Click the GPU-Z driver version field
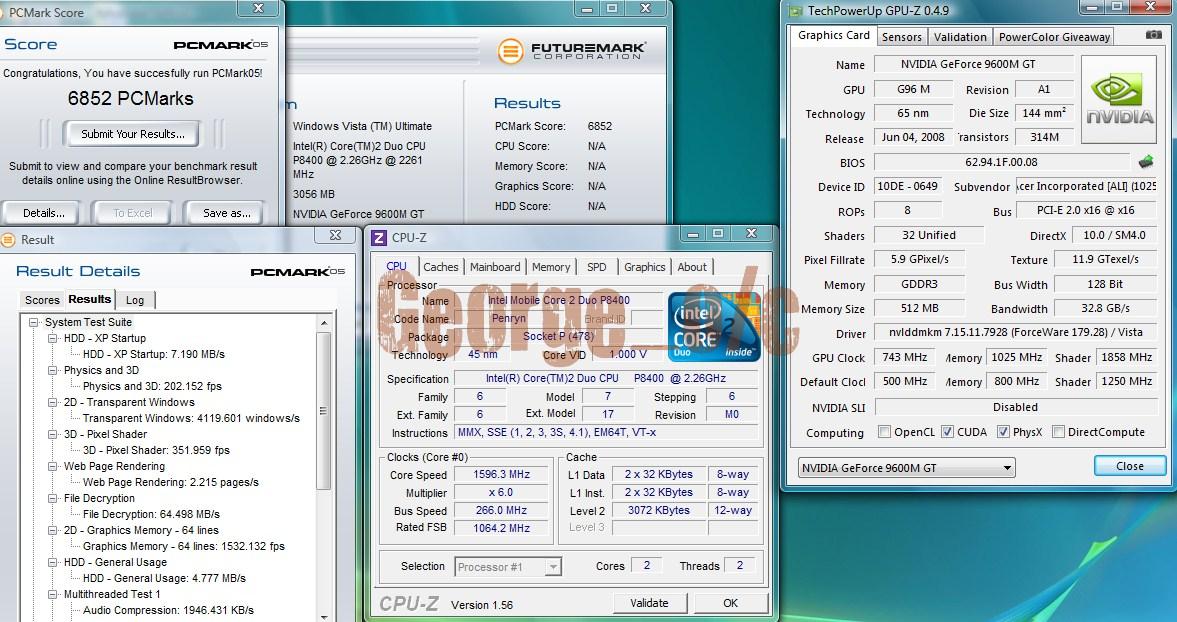The width and height of the screenshot is (1177, 622). tap(1014, 332)
